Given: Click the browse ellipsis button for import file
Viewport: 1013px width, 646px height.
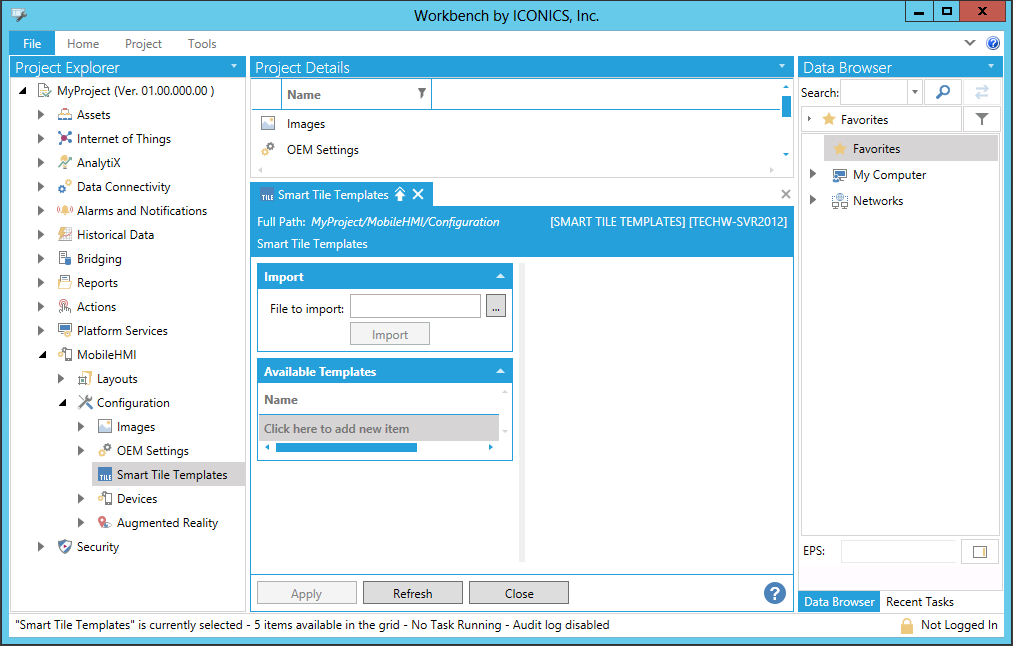Looking at the screenshot, I should pyautogui.click(x=496, y=306).
